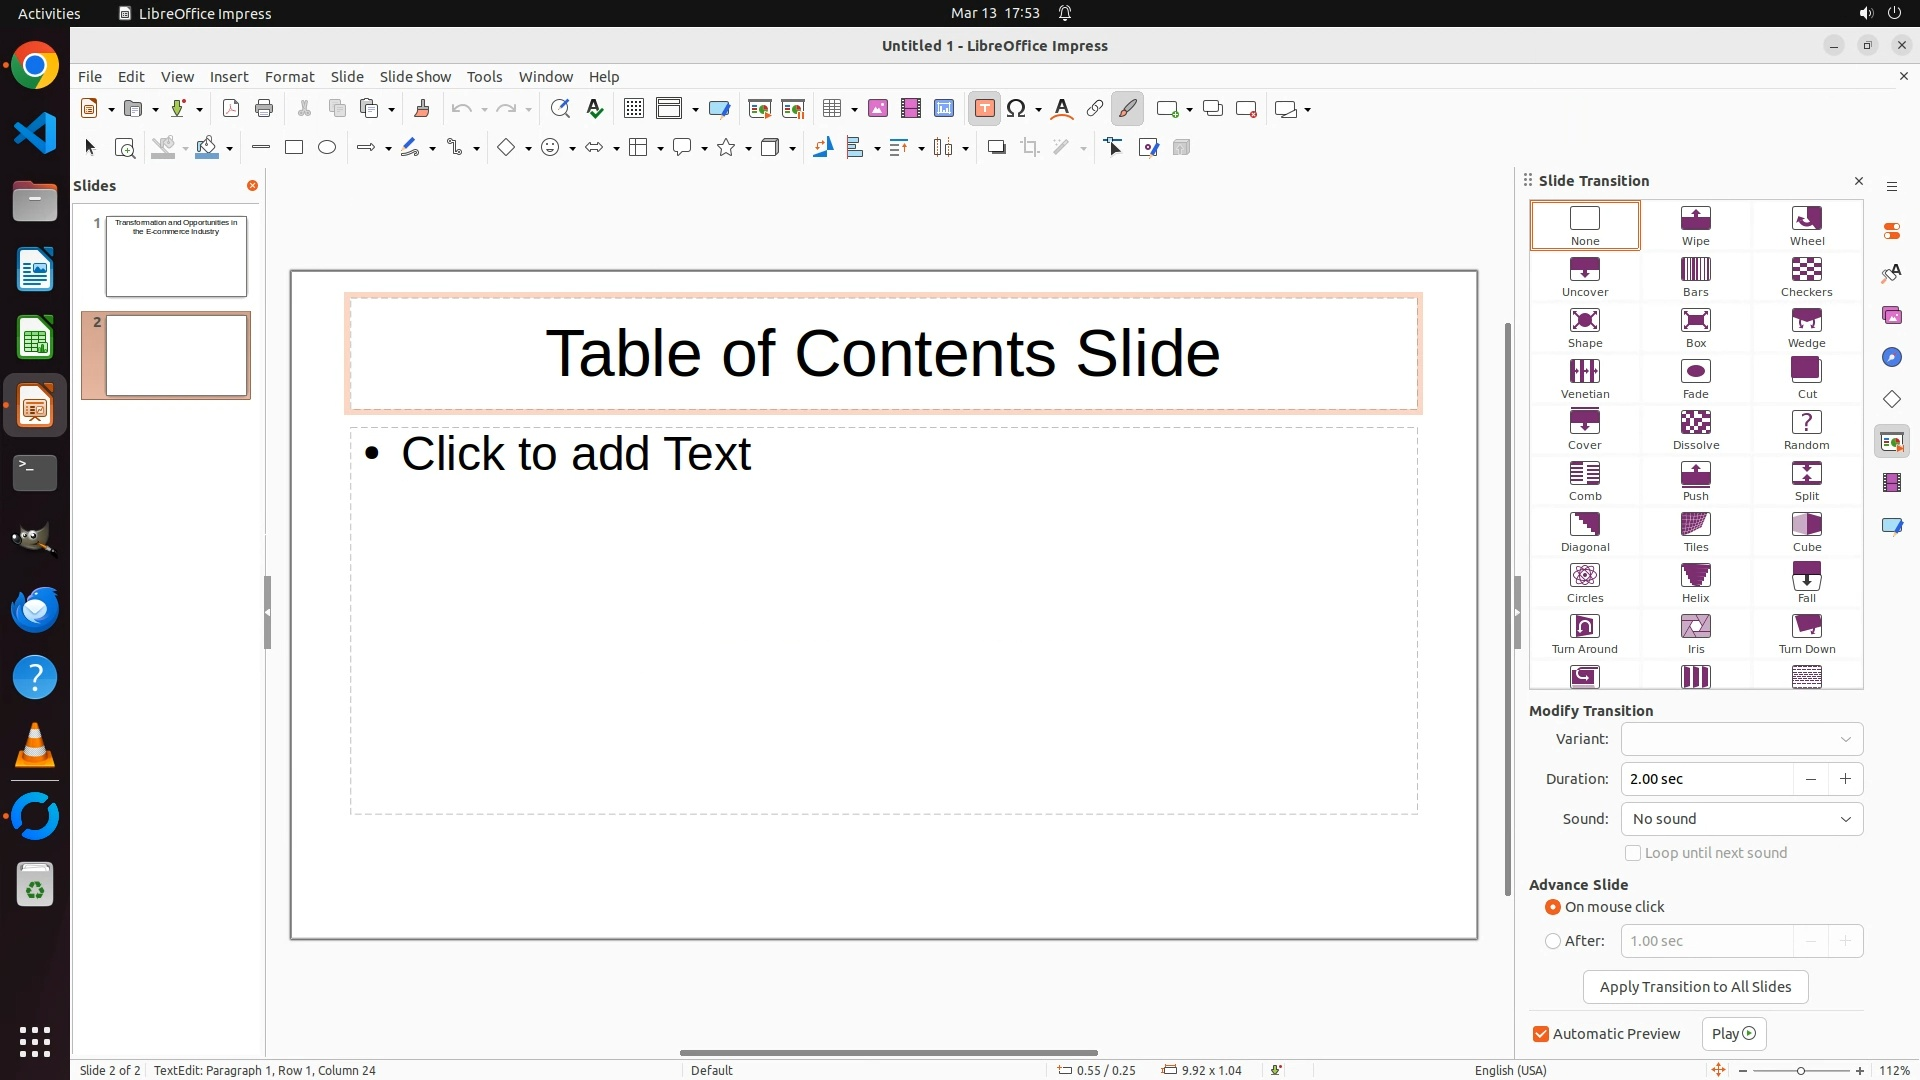This screenshot has width=1920, height=1080.
Task: Enable Loop until next sound checkbox
Action: click(x=1633, y=853)
